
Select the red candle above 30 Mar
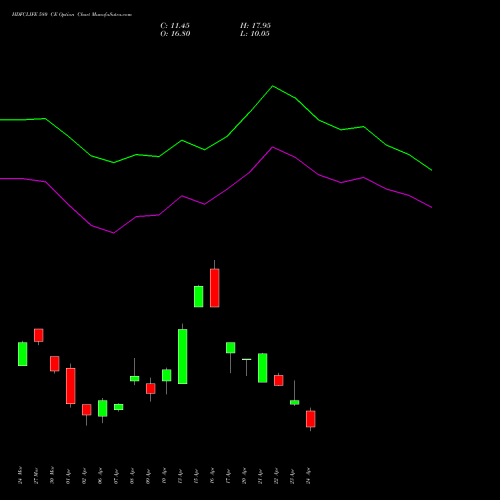[x=55, y=364]
